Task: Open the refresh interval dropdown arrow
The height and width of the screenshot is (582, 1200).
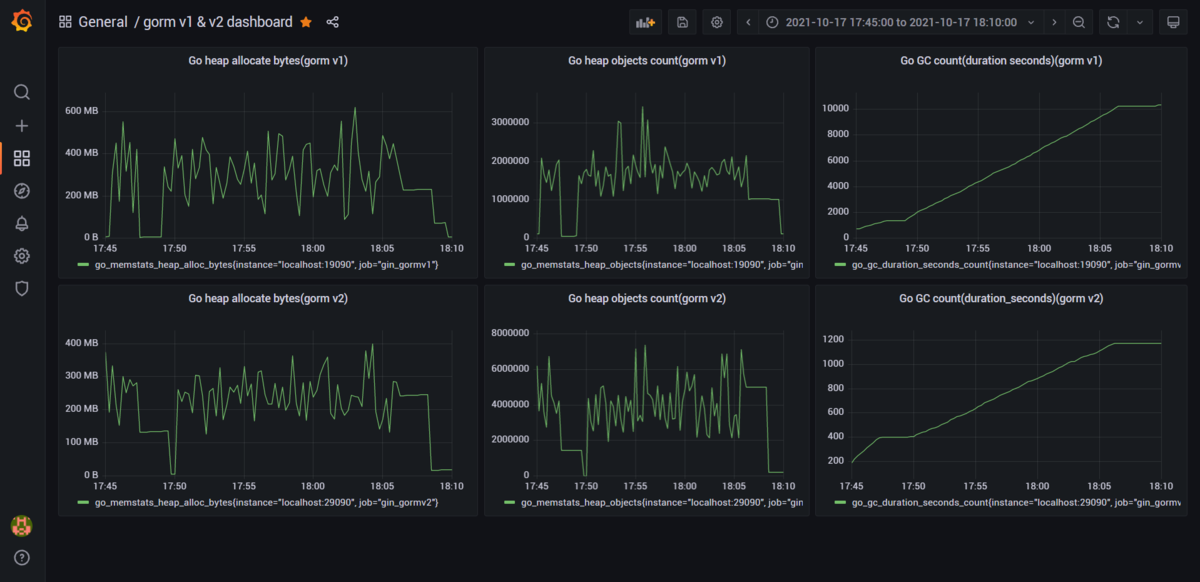Action: 1139,22
